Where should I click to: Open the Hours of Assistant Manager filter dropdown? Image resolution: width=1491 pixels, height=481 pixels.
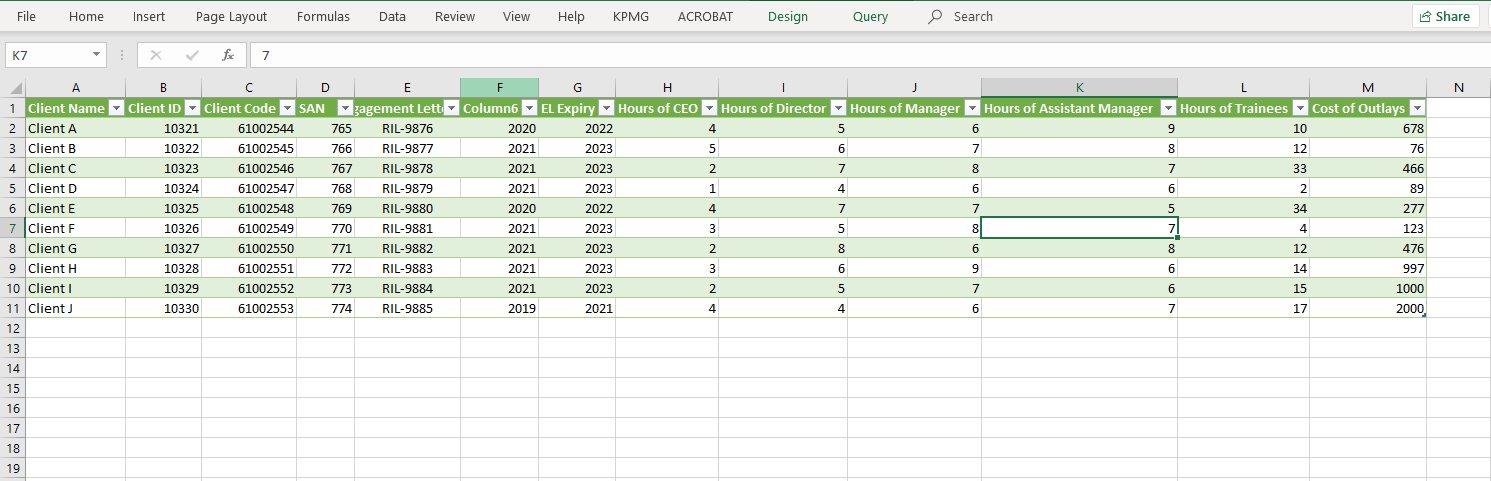pos(1167,108)
